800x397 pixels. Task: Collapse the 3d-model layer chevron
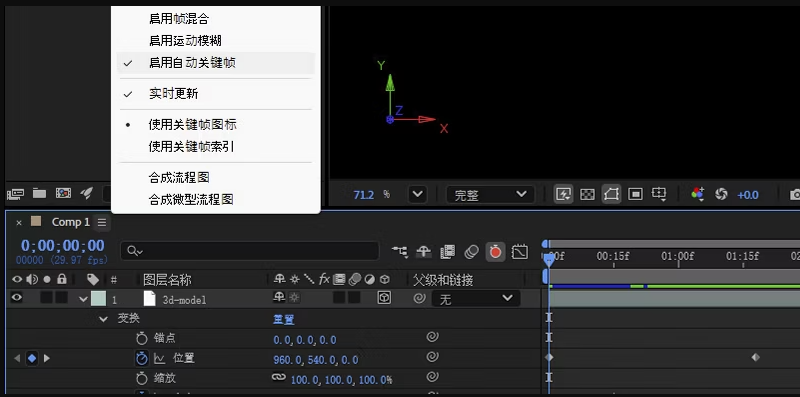[x=84, y=300]
